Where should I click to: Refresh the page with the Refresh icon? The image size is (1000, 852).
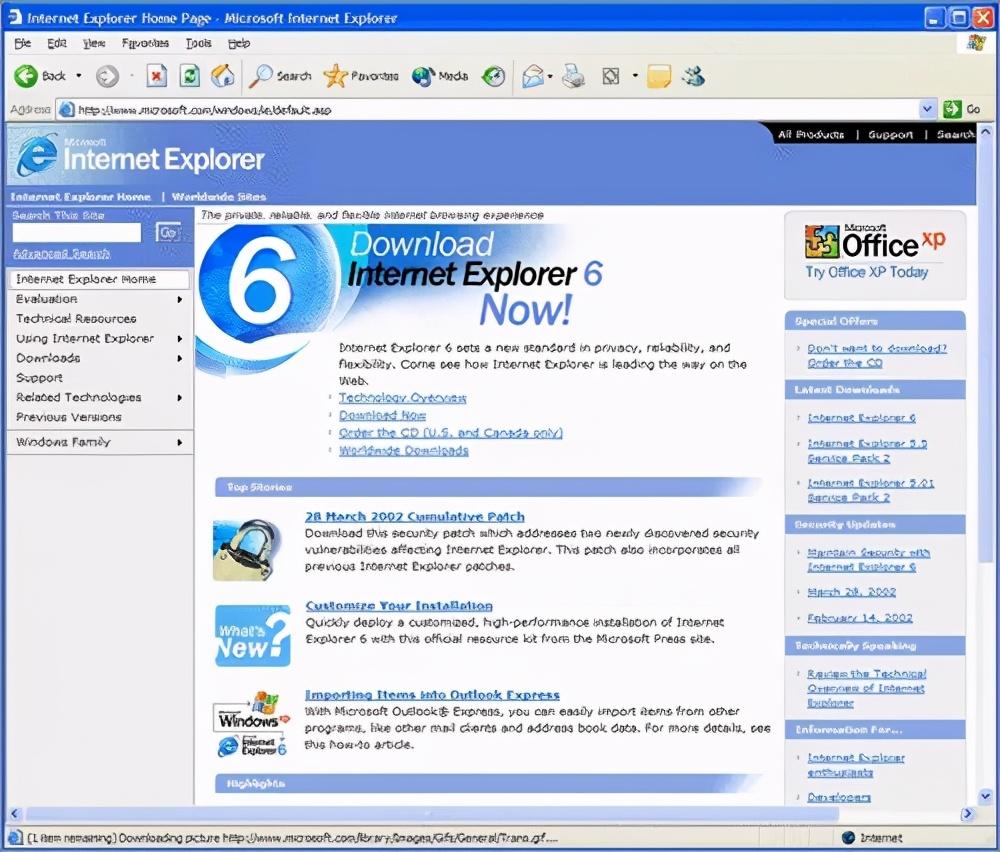coord(189,76)
